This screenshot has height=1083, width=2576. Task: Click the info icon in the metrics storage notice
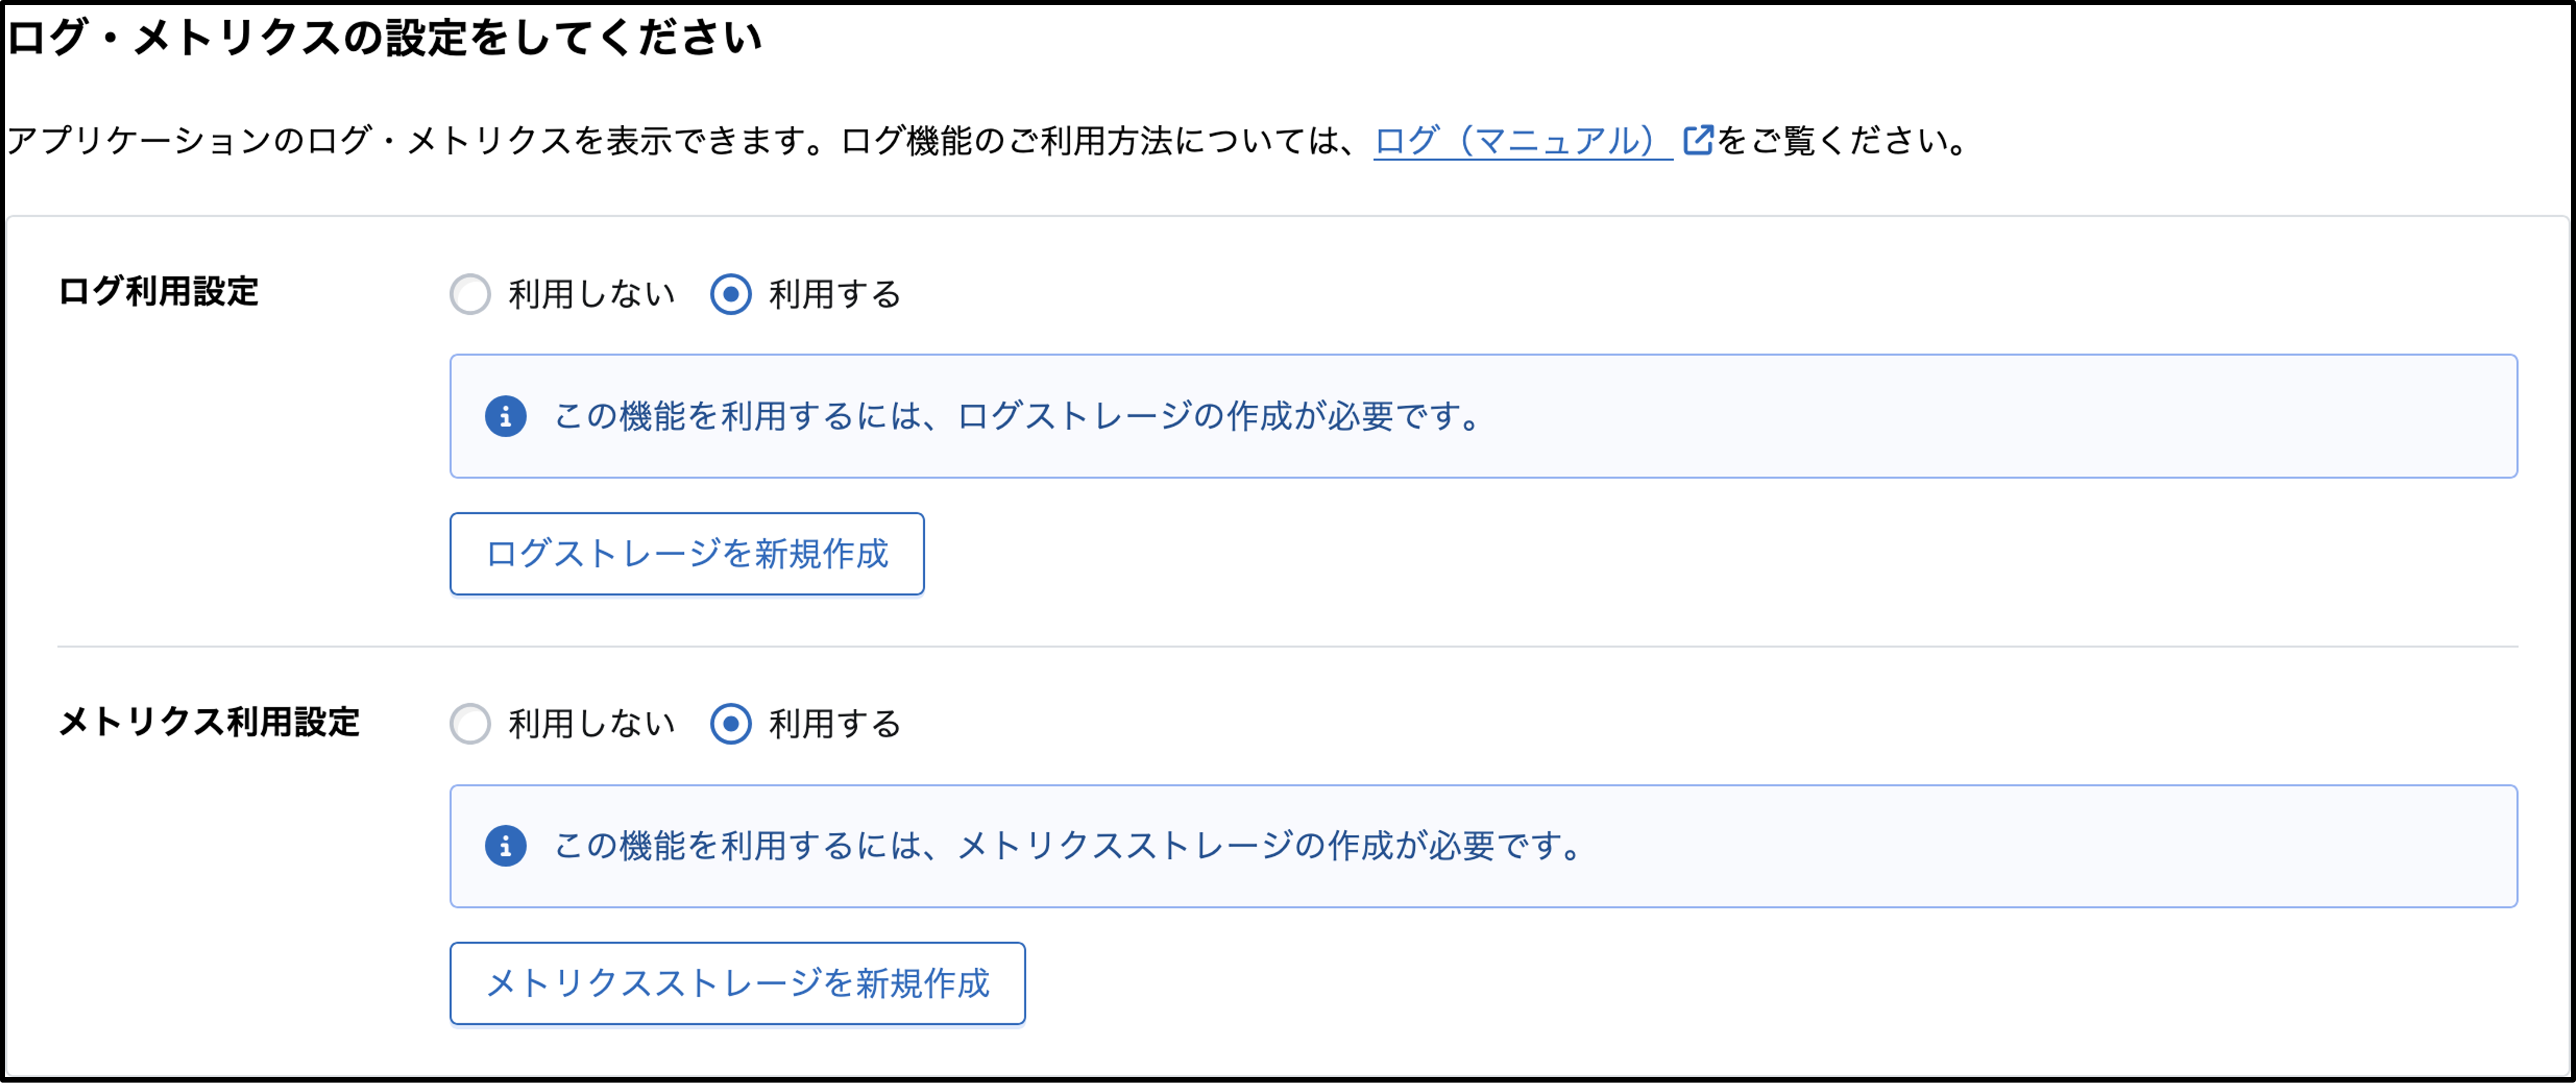coord(506,846)
